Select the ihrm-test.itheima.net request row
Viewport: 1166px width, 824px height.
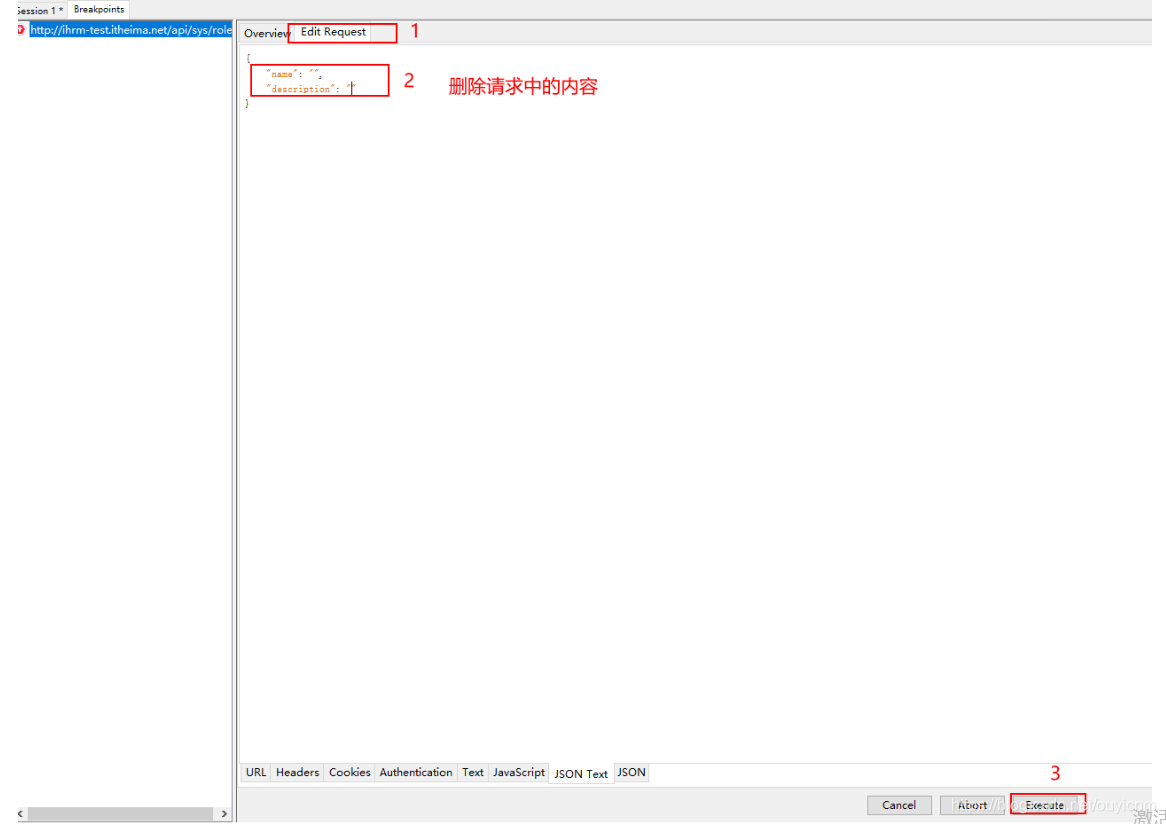click(130, 30)
